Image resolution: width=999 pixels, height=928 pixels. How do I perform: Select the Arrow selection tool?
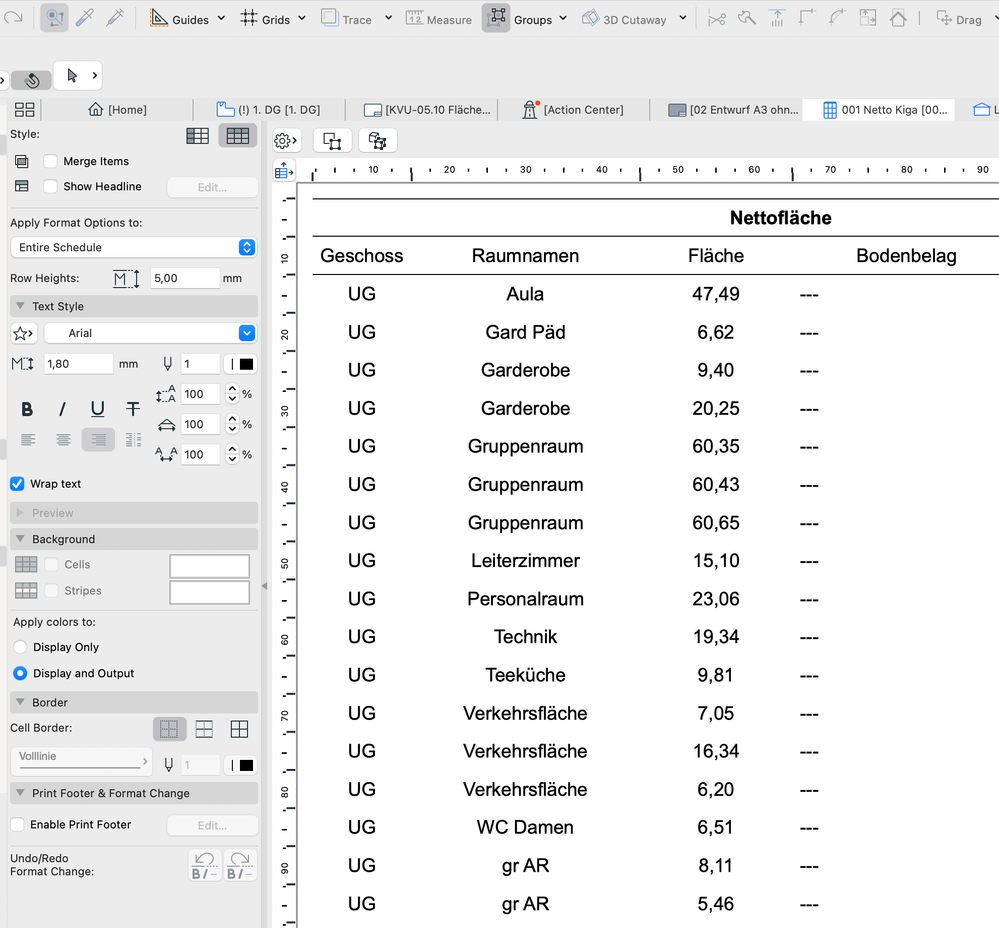pyautogui.click(x=72, y=76)
